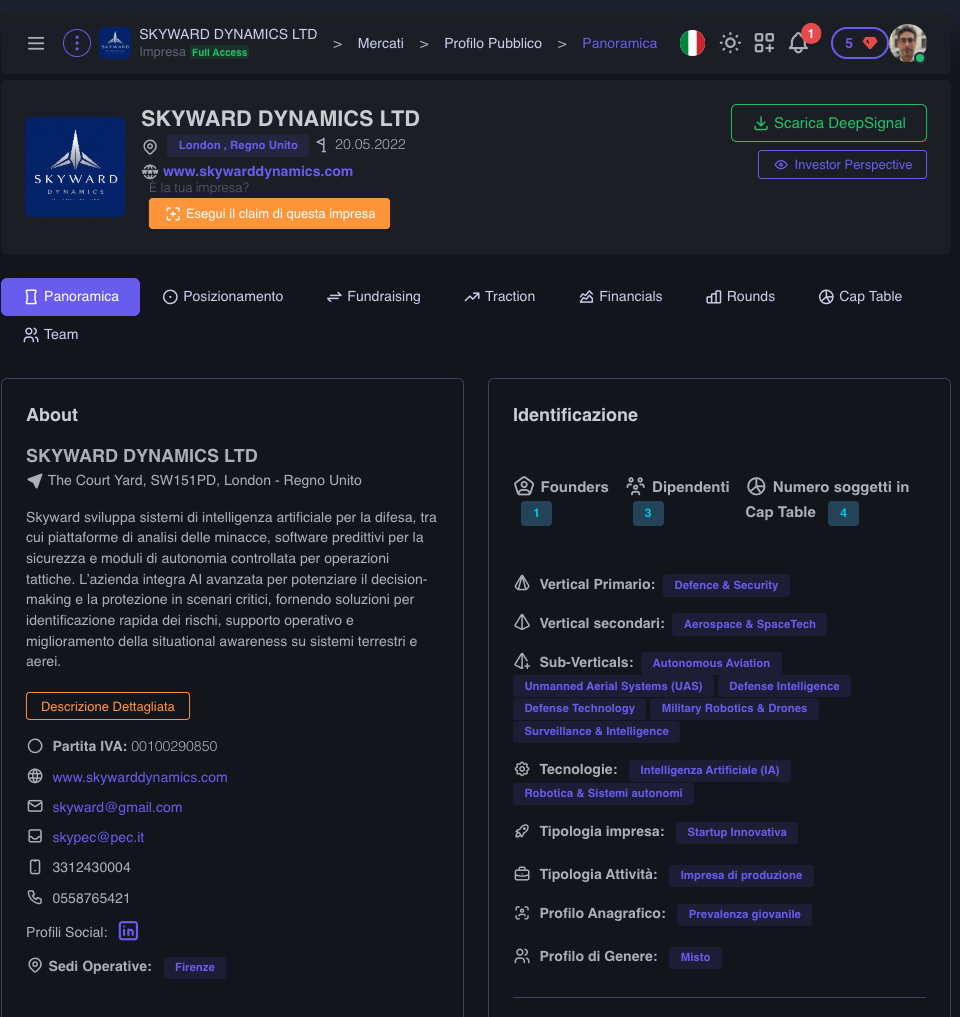Image resolution: width=960 pixels, height=1017 pixels.
Task: Switch to Fundraising tab
Action: [373, 296]
